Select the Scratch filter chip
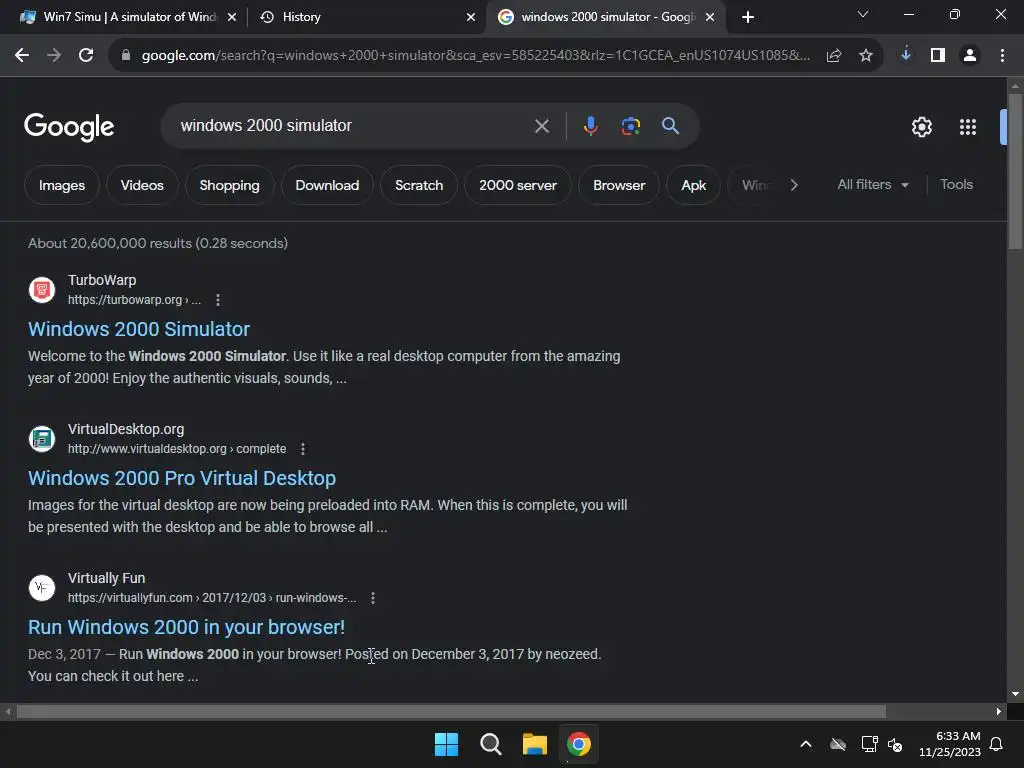 (419, 185)
